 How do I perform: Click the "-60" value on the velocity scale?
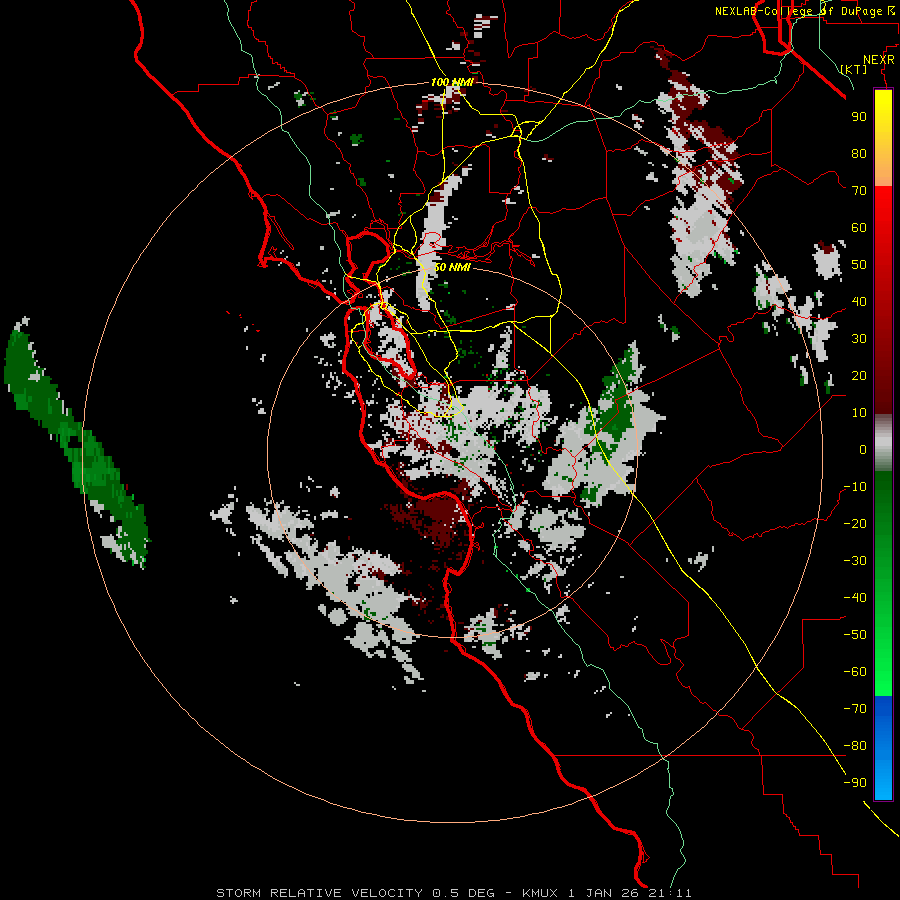[x=855, y=672]
